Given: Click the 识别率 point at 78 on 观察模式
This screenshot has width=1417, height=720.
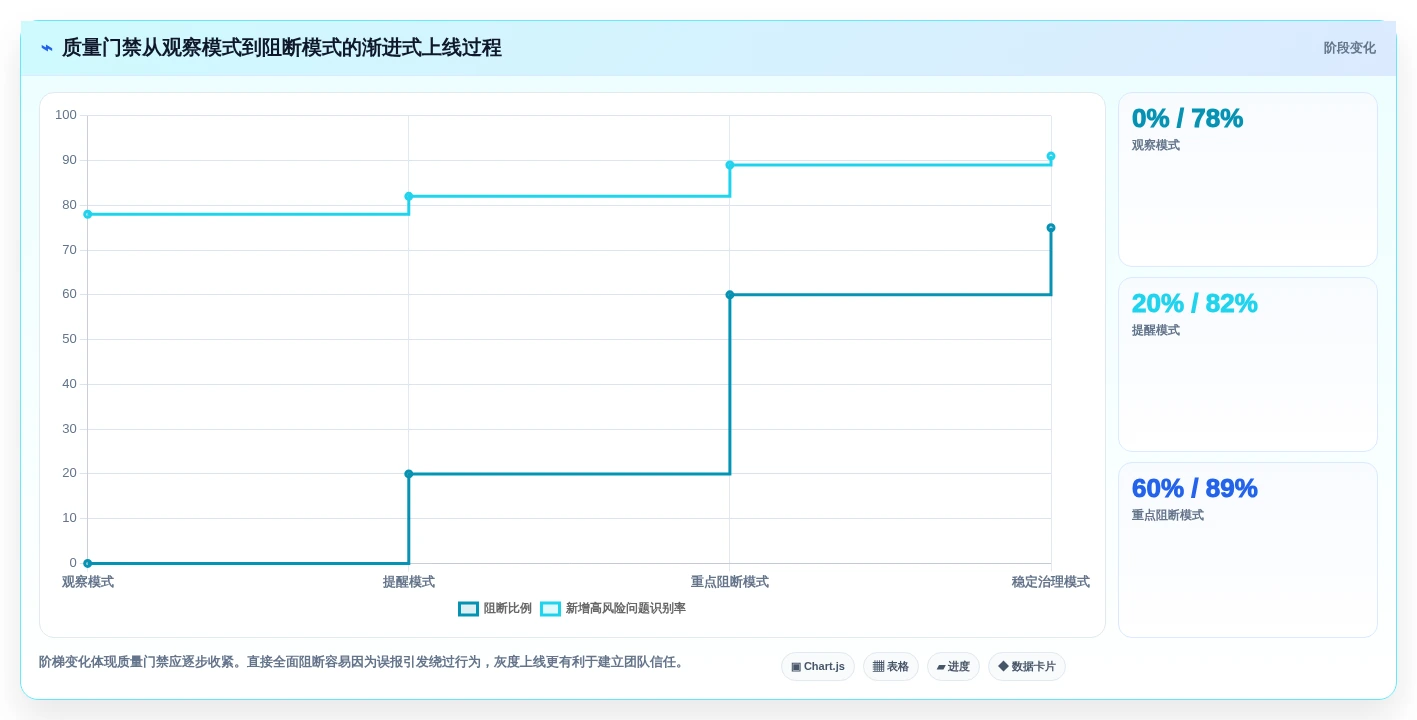Looking at the screenshot, I should click(88, 214).
